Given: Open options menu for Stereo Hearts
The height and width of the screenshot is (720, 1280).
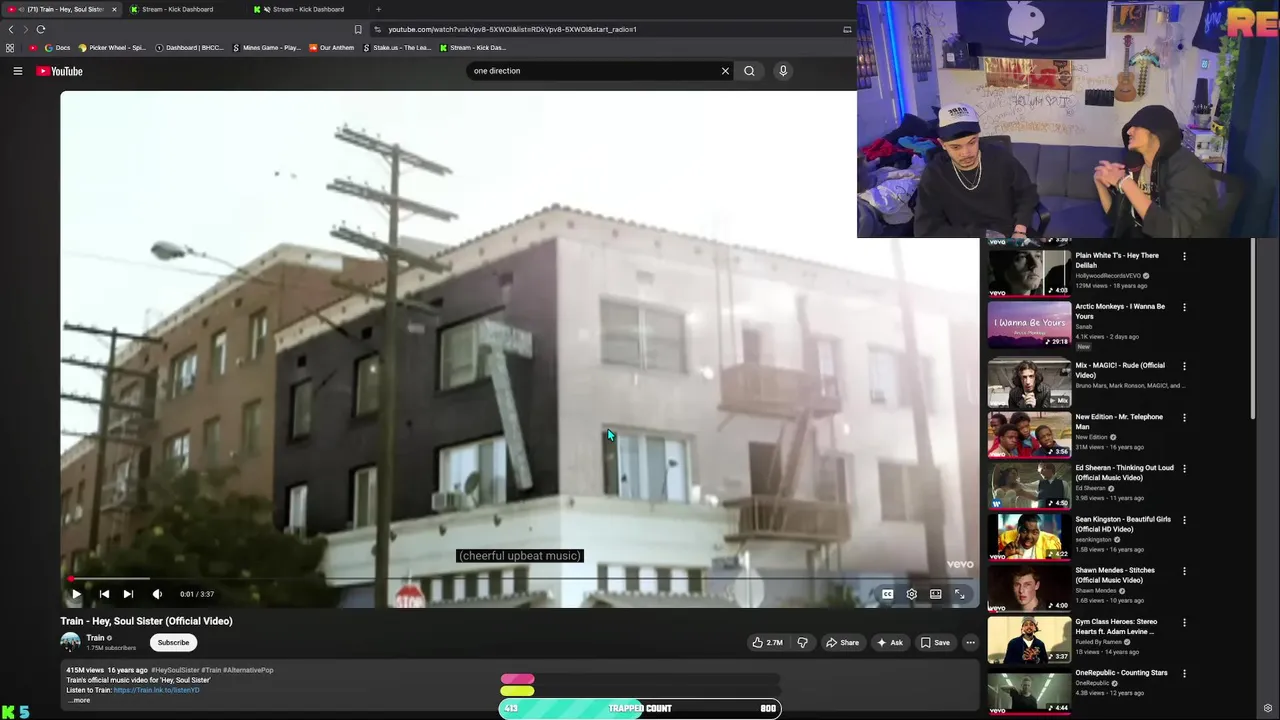Looking at the screenshot, I should [x=1184, y=622].
